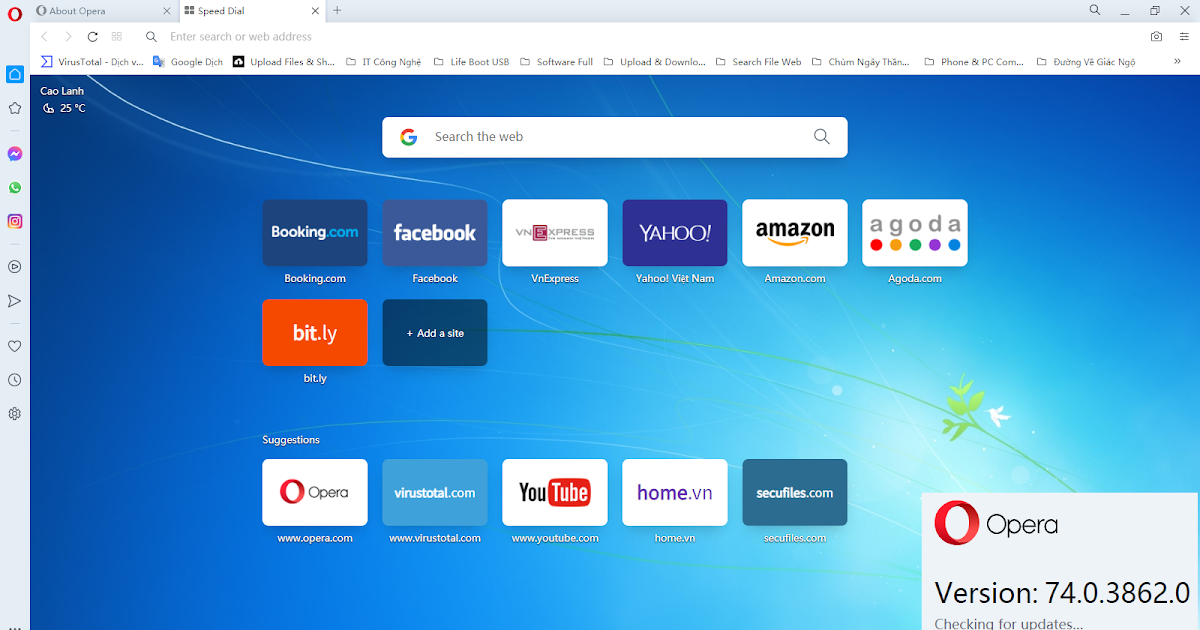
Task: Open the Opera main menu icon
Action: point(14,14)
